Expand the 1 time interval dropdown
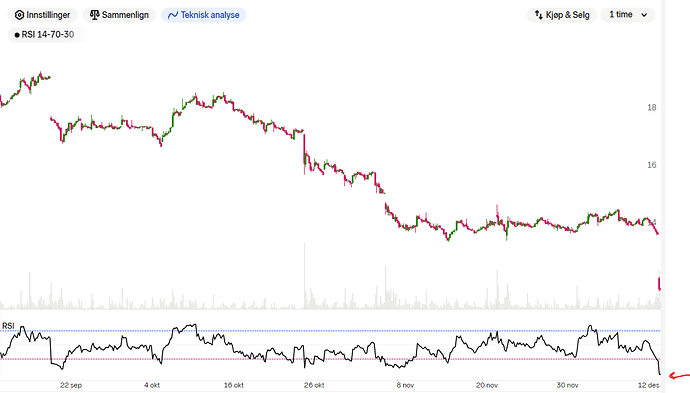The height and width of the screenshot is (393, 690). click(628, 15)
